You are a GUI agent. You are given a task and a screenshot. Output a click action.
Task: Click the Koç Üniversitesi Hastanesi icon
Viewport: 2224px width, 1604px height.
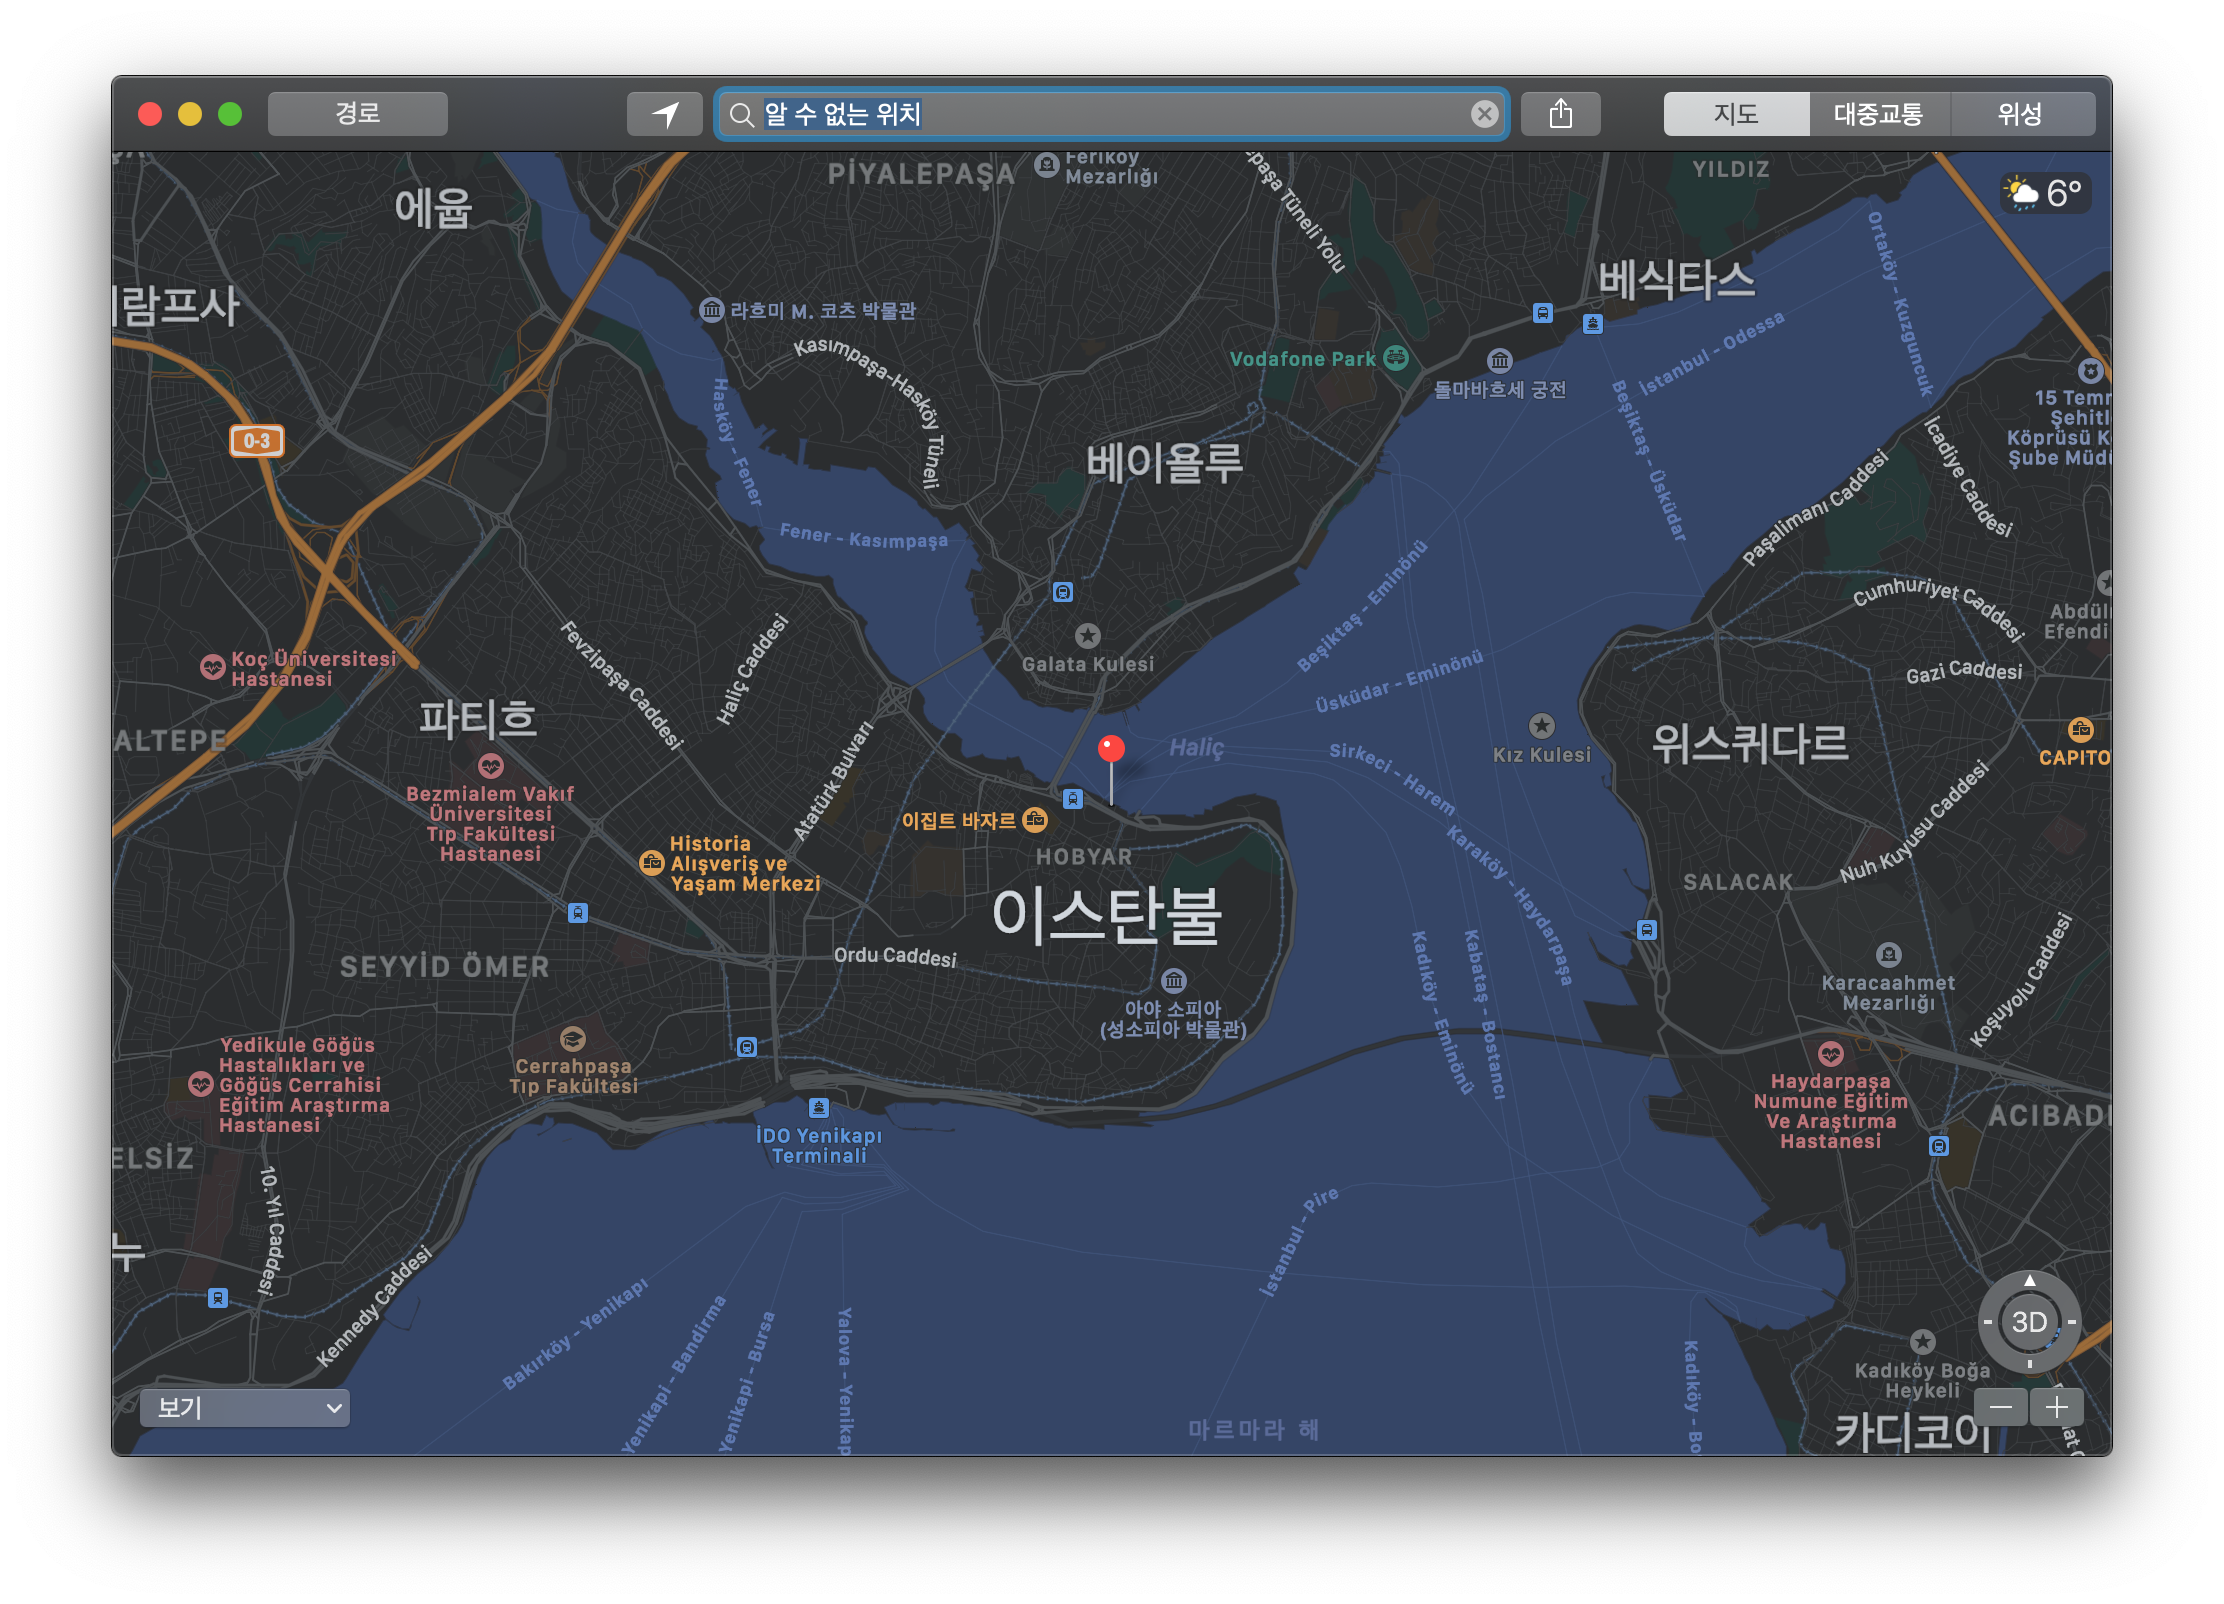point(212,667)
